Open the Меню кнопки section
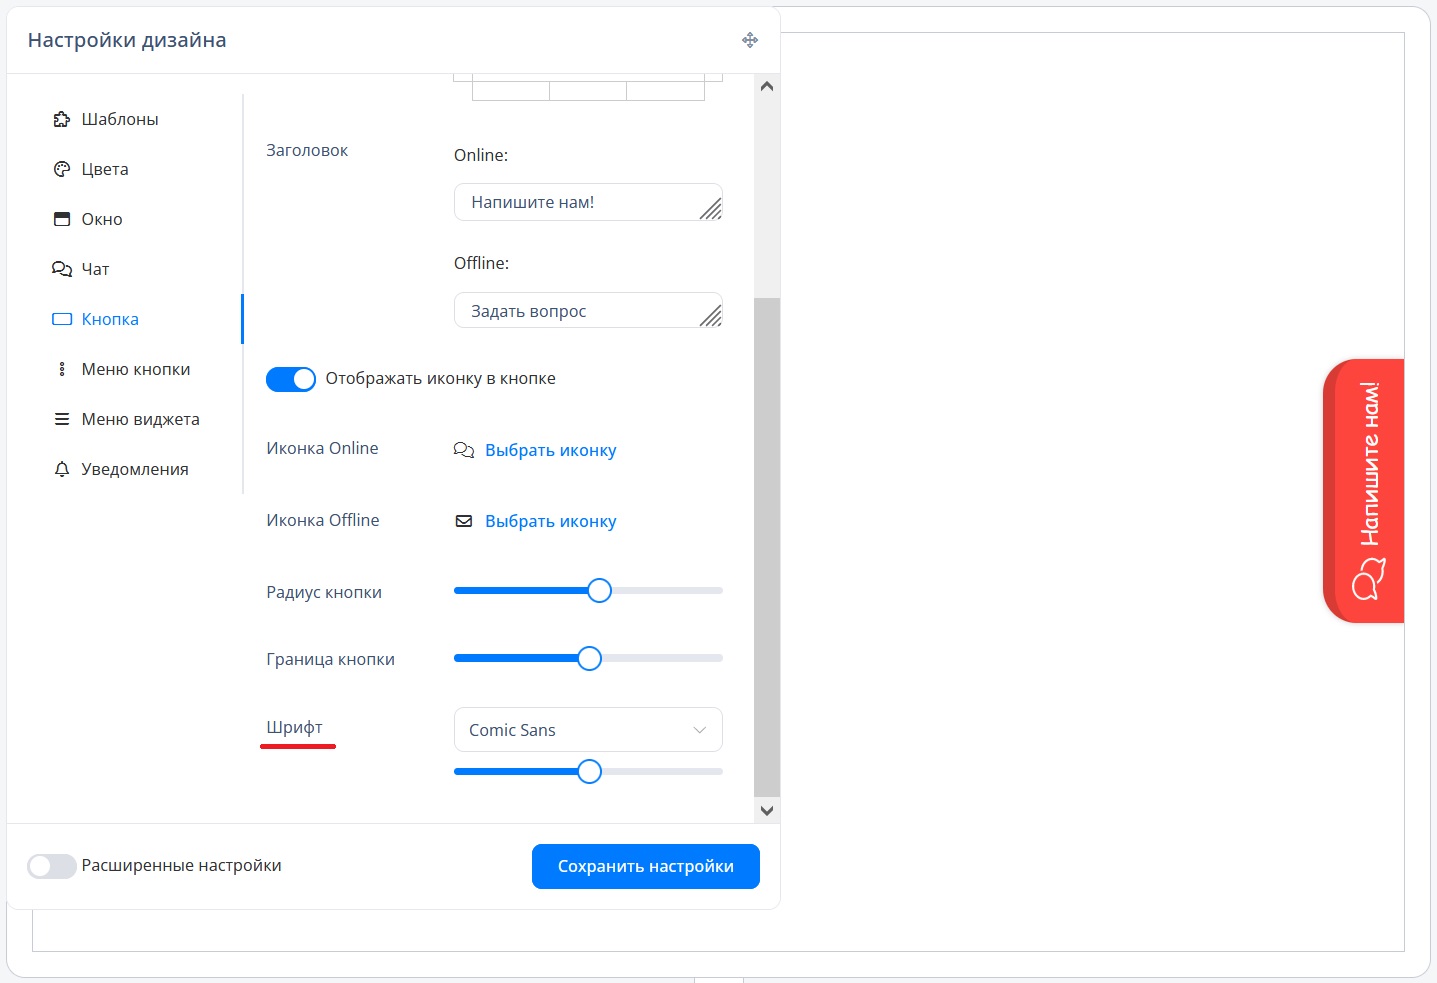 pos(135,369)
